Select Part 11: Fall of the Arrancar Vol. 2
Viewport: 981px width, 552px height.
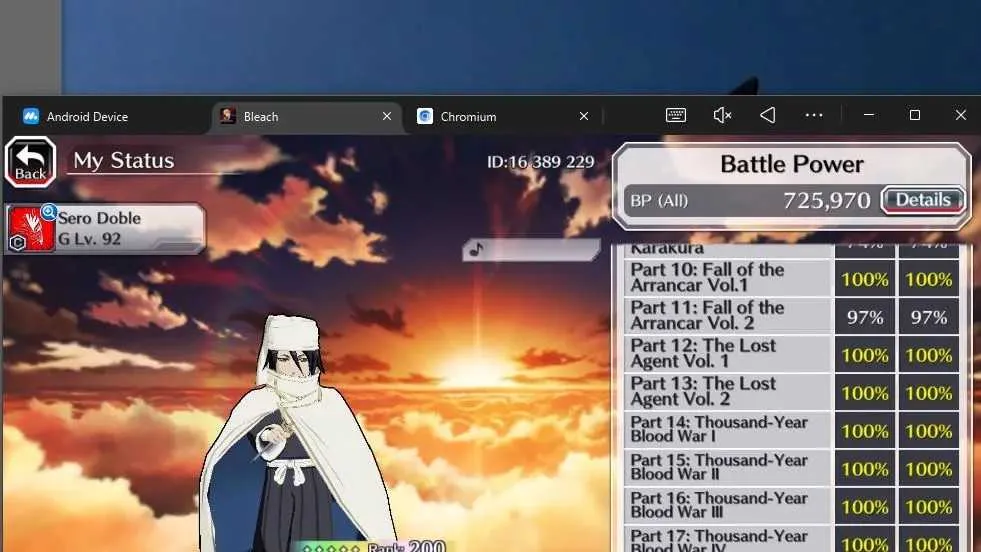[728, 315]
